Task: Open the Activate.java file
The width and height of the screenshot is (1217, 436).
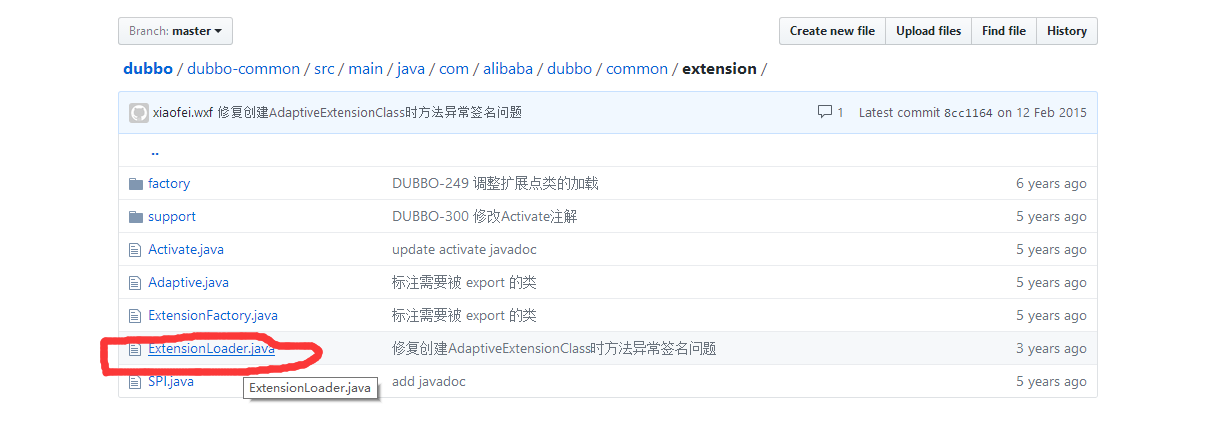Action: pyautogui.click(x=186, y=250)
